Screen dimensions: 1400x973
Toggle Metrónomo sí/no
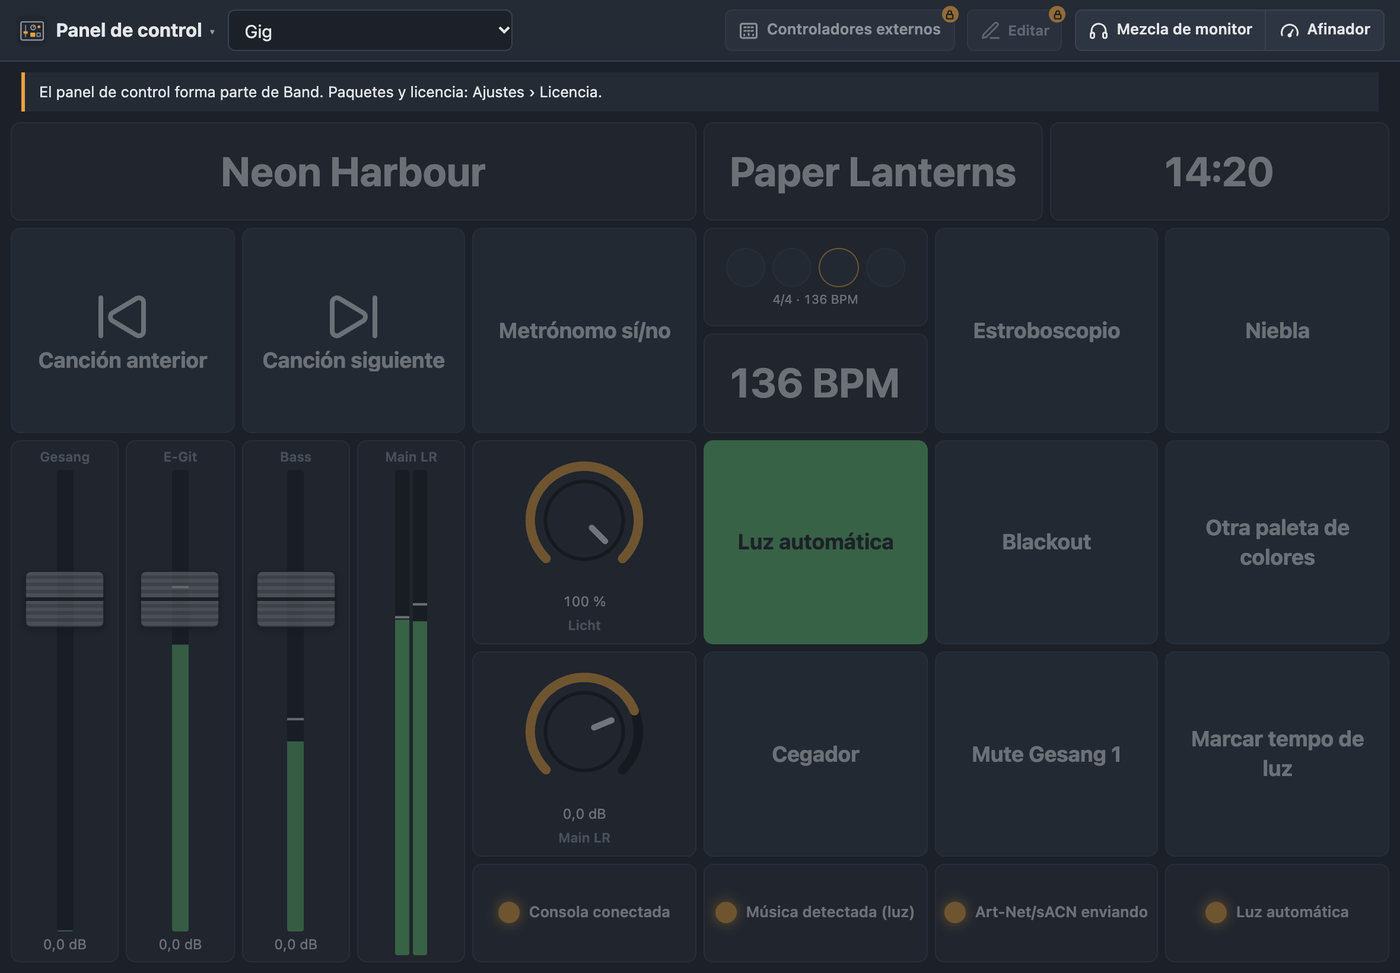click(x=584, y=330)
